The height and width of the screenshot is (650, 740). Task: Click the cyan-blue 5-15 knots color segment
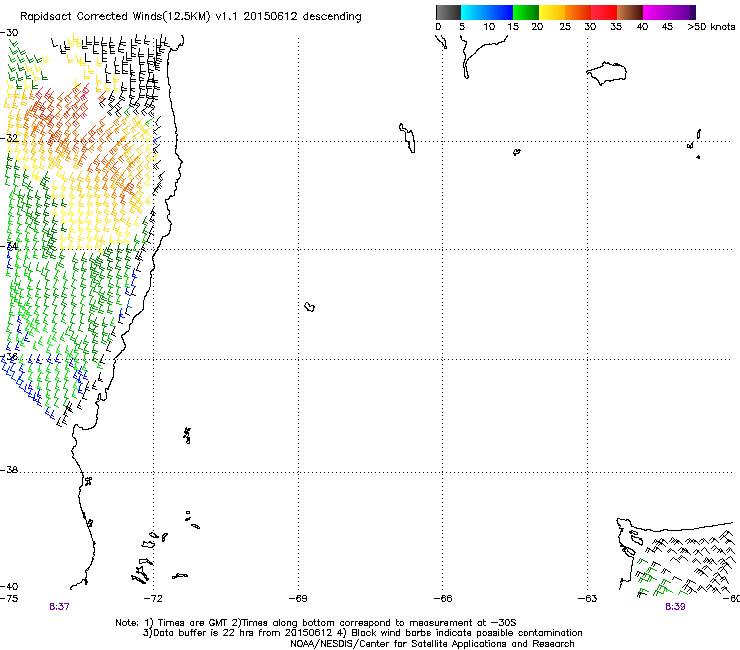(487, 12)
